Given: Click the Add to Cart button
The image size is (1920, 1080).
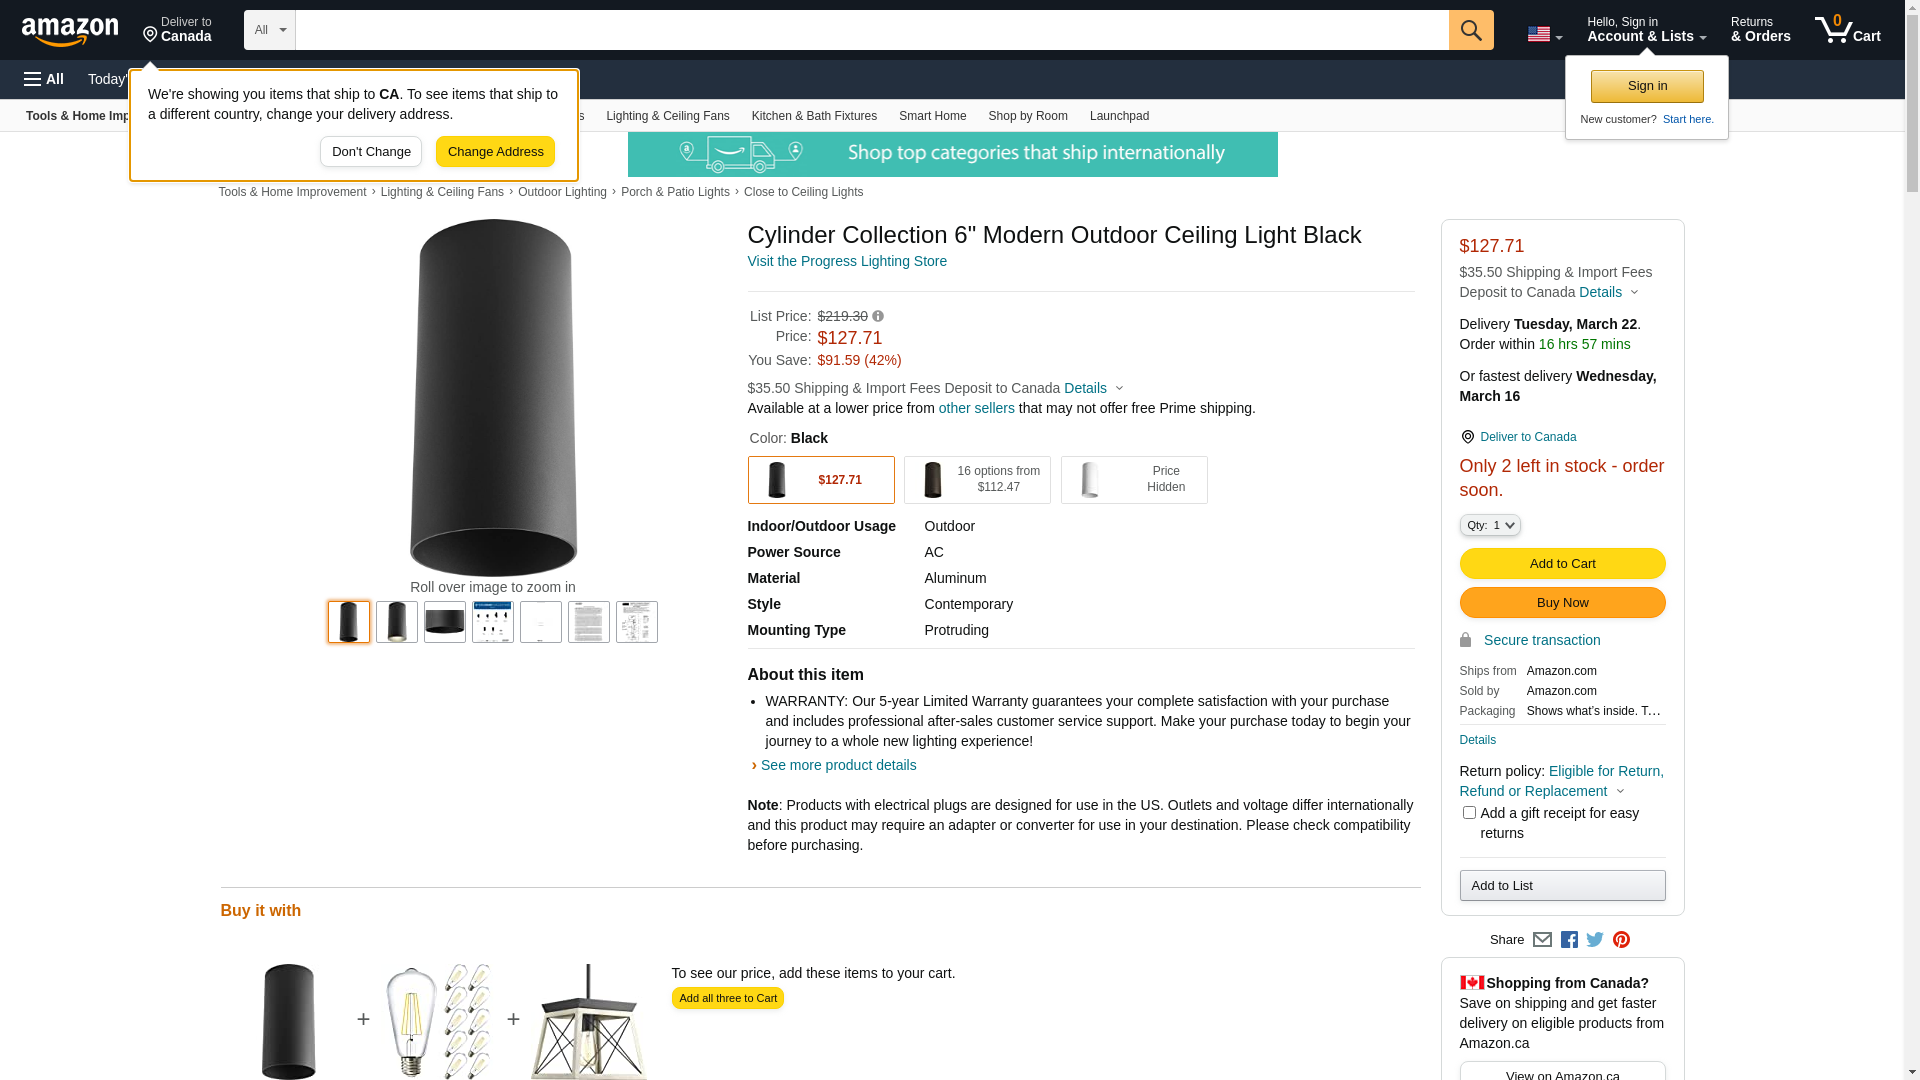Looking at the screenshot, I should point(1562,564).
